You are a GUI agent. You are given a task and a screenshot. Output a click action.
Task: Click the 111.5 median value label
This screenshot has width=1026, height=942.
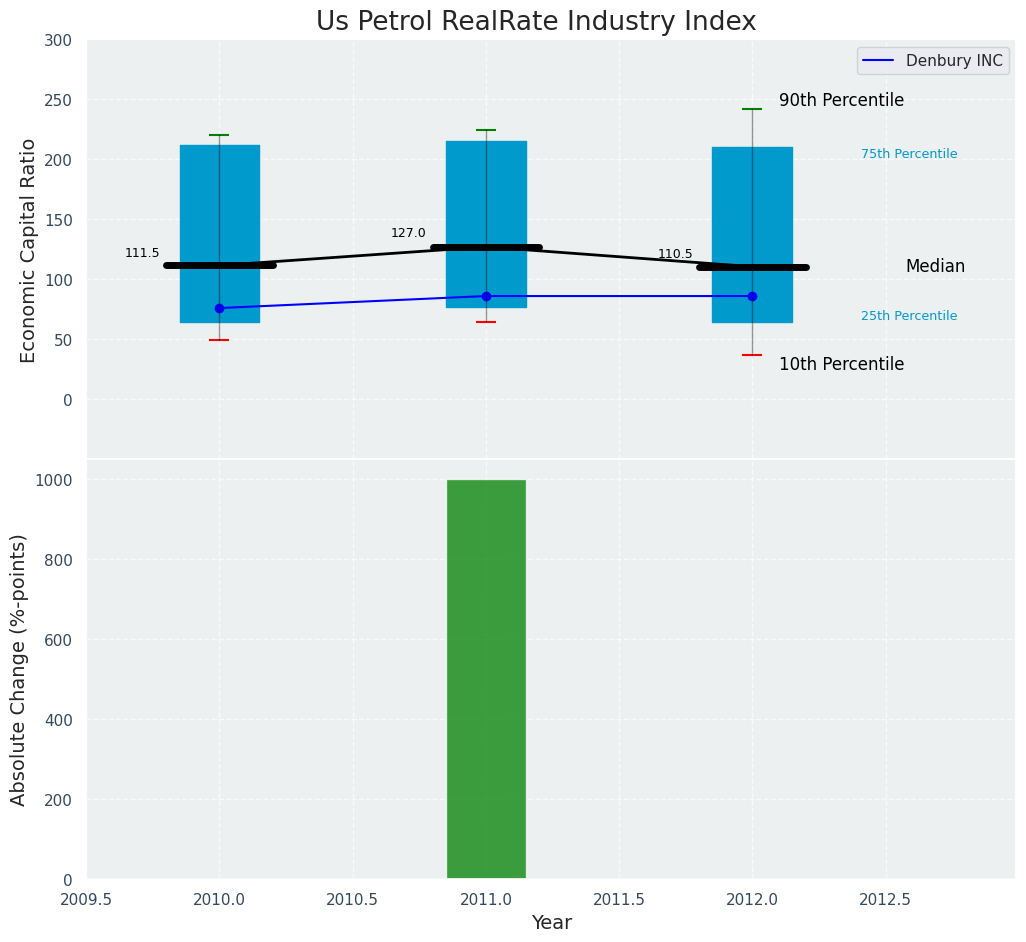tap(142, 253)
